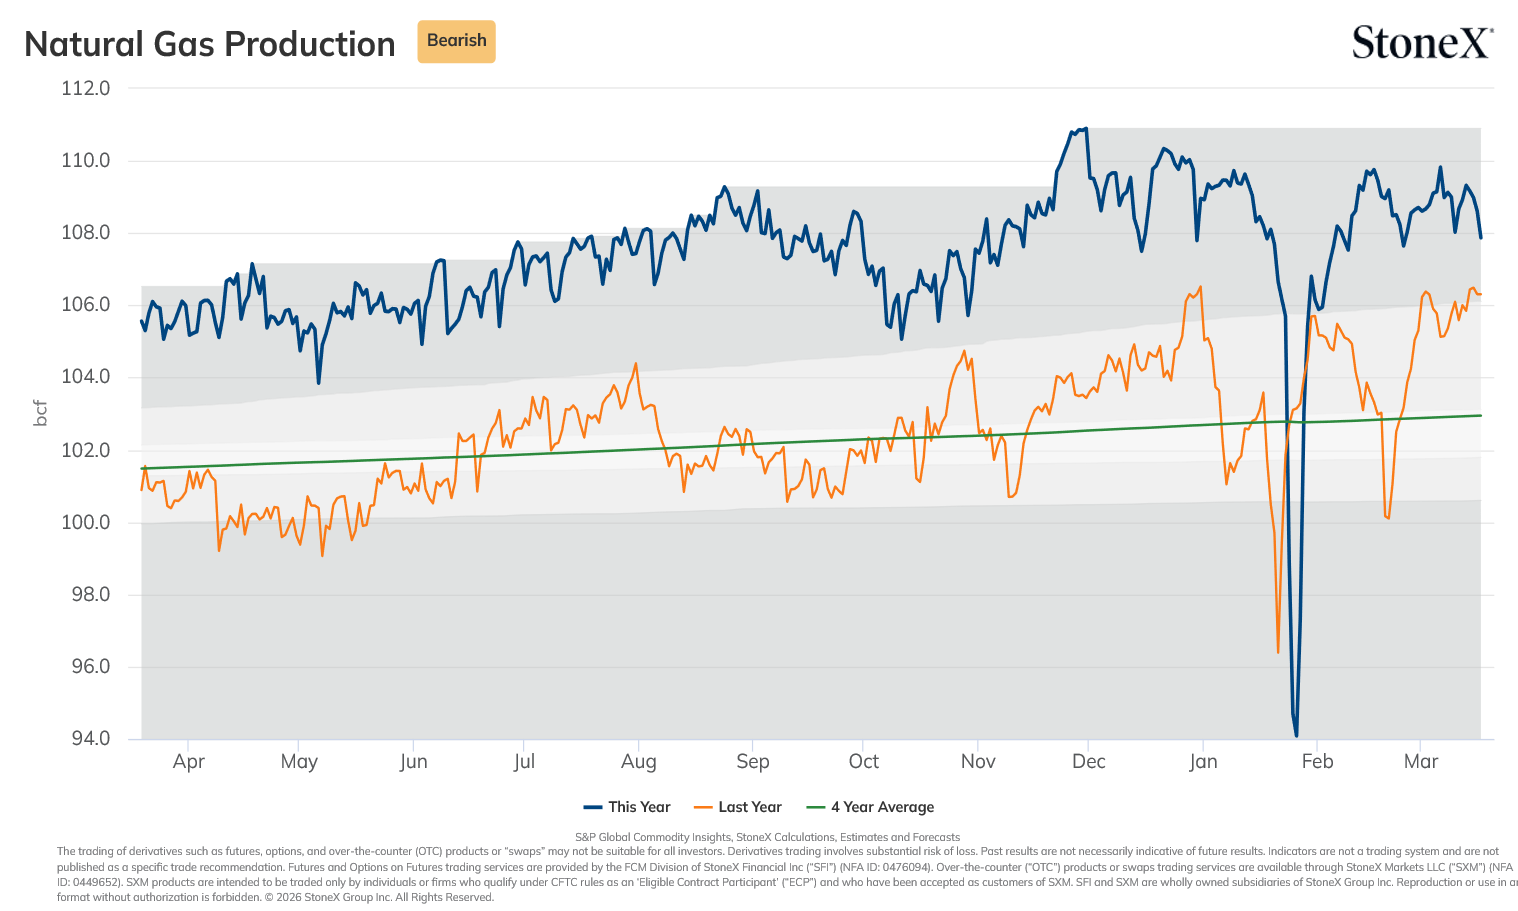Screen dimensions: 1518x911
Task: Click the StoneX logo
Action: [x=1422, y=42]
